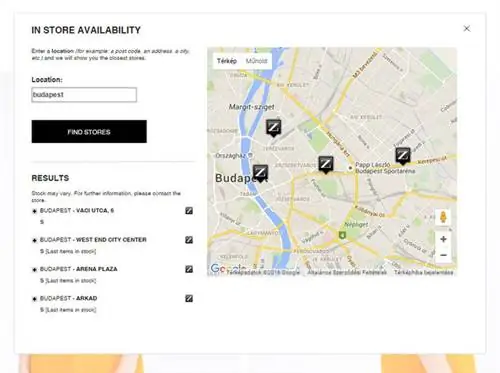Open Budapest - Arena Plaza store result
Image resolution: width=500 pixels, height=373 pixels.
(78, 269)
